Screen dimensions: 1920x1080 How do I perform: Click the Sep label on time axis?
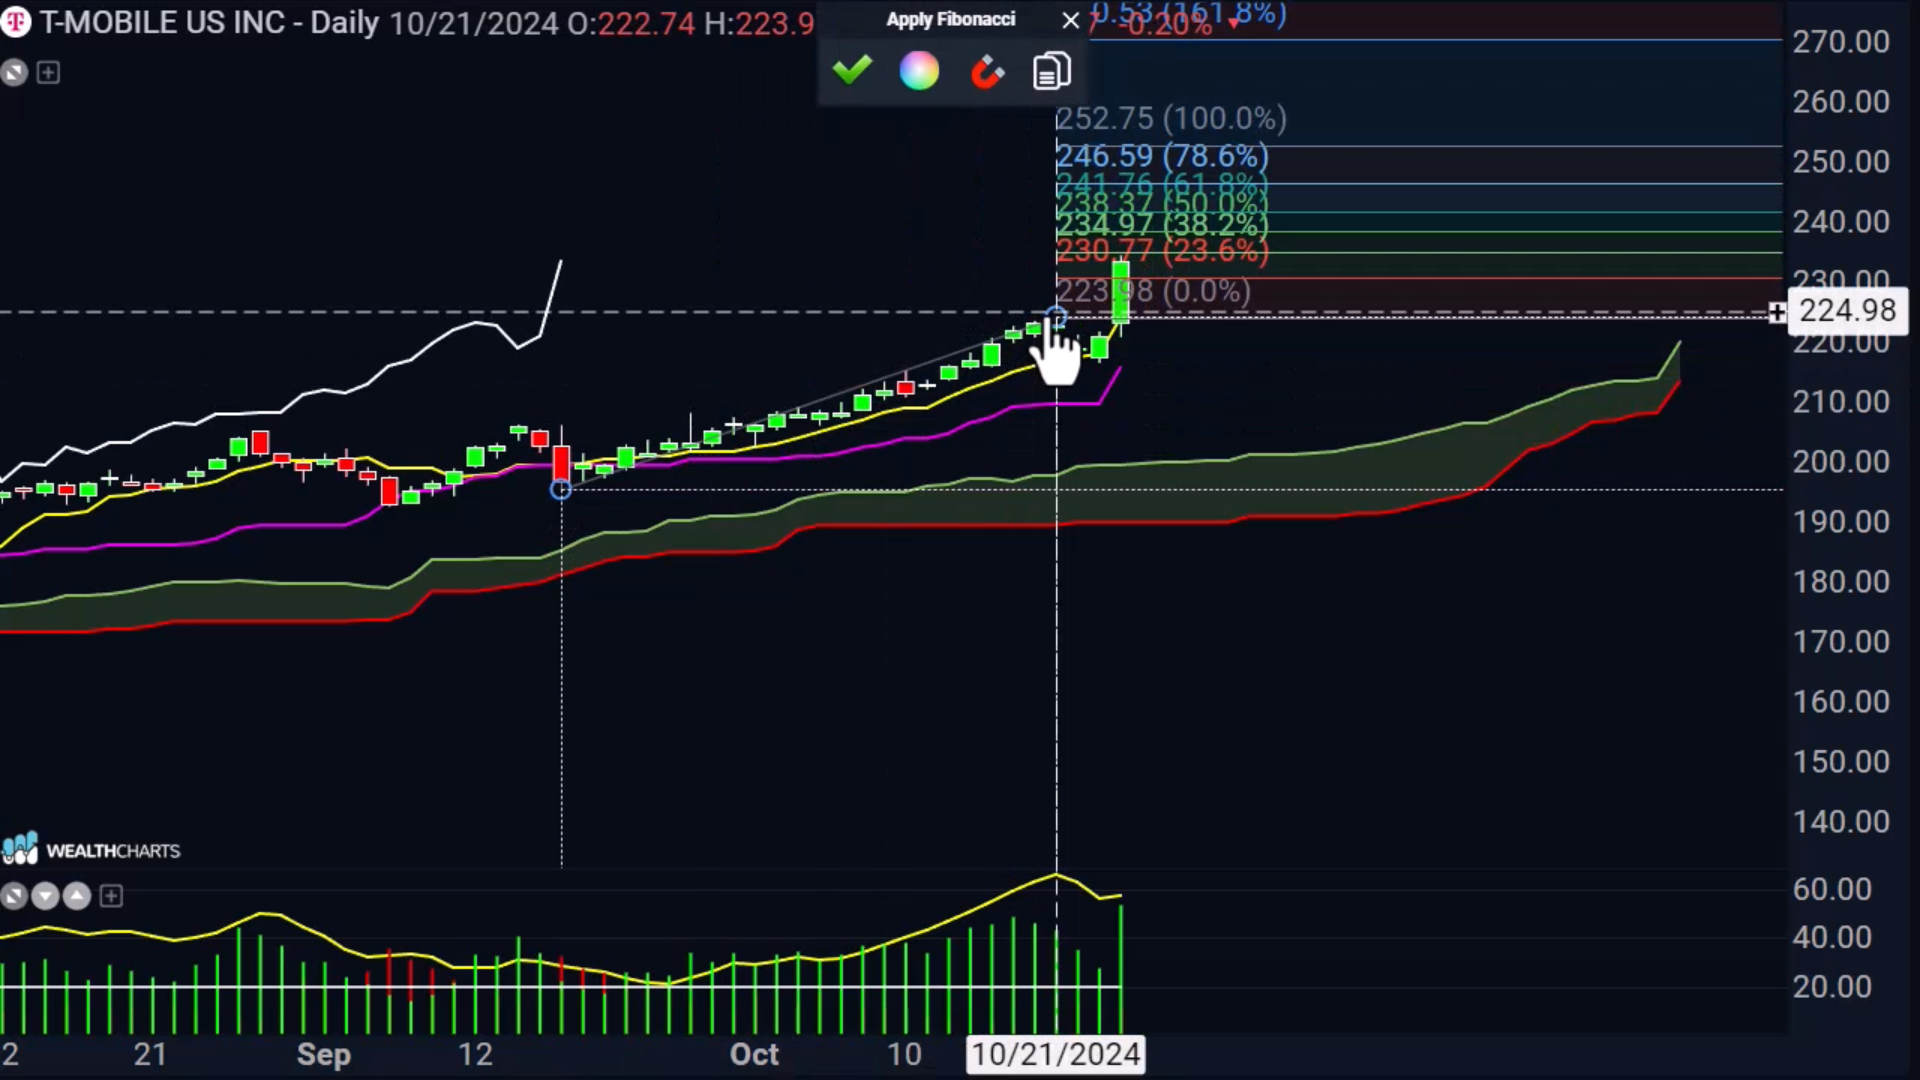[x=323, y=1054]
